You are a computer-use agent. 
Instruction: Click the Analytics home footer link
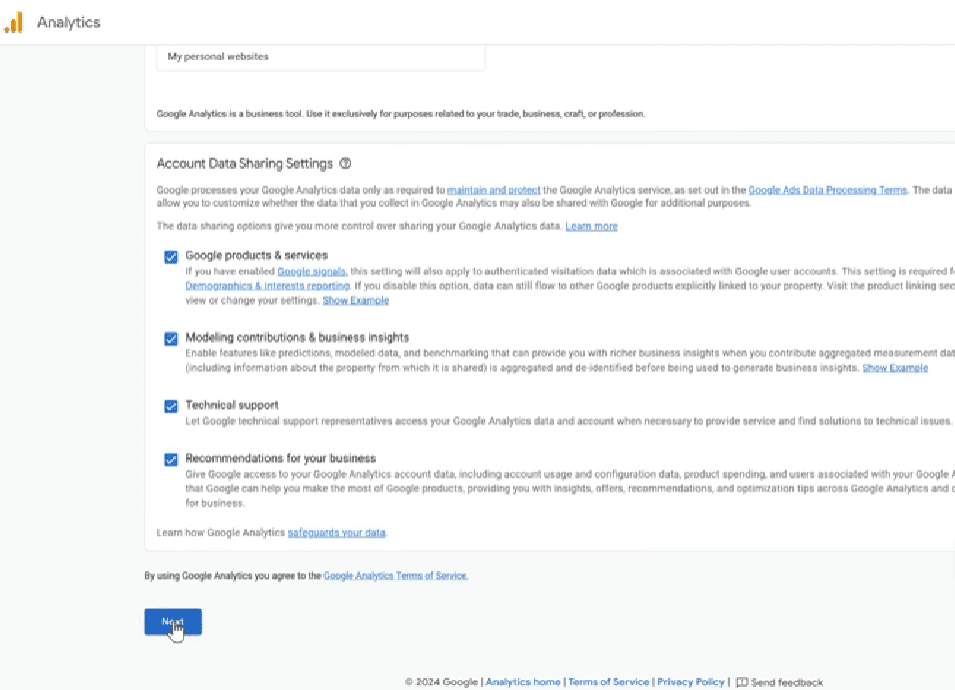pyautogui.click(x=523, y=681)
